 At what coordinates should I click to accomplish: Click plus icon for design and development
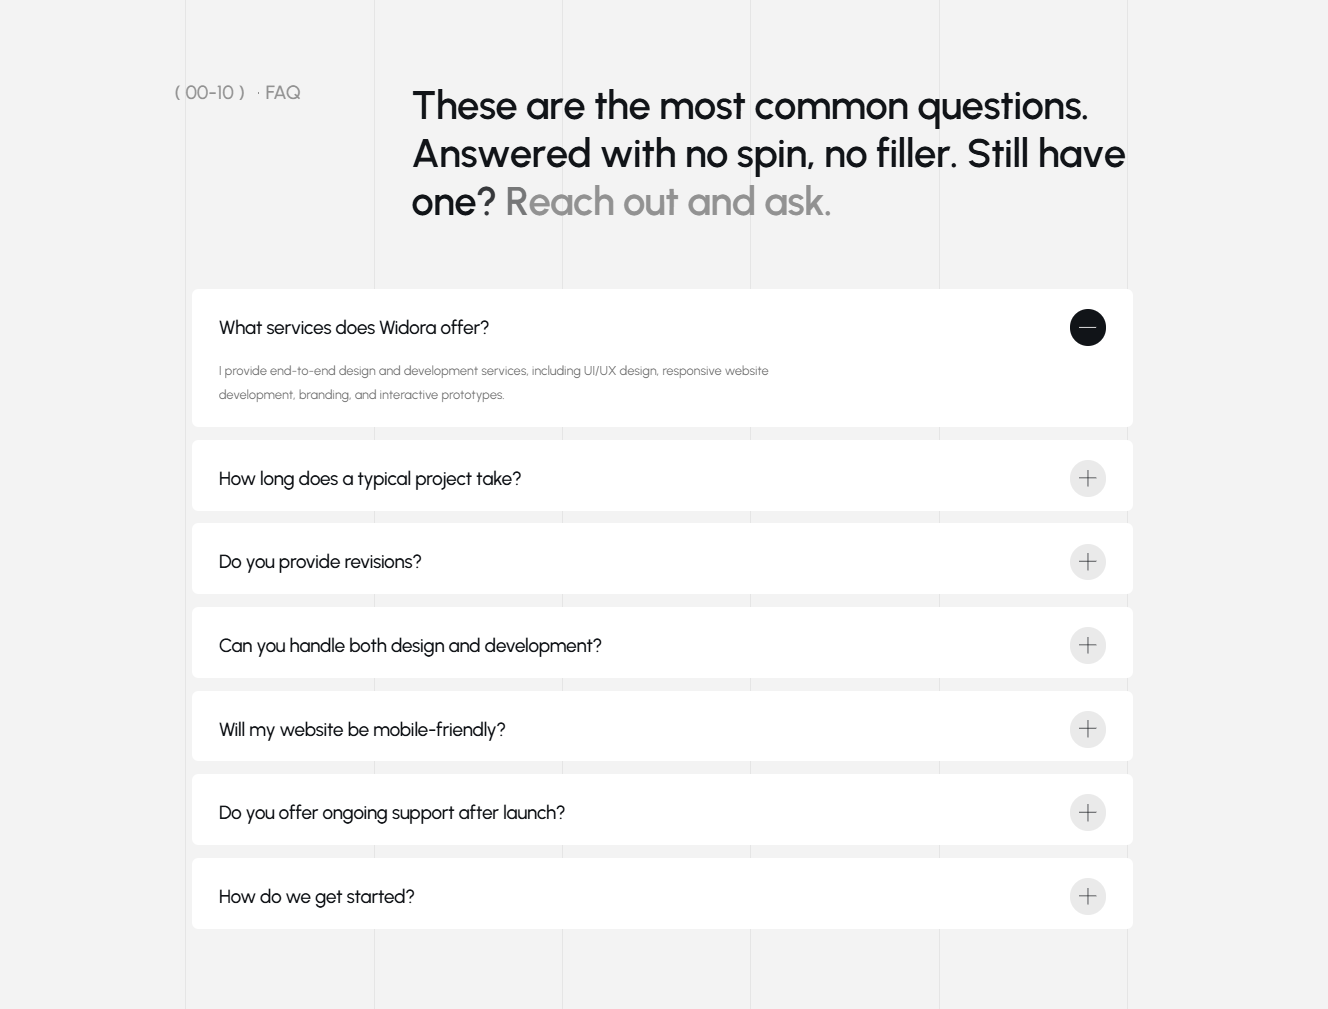pos(1087,645)
